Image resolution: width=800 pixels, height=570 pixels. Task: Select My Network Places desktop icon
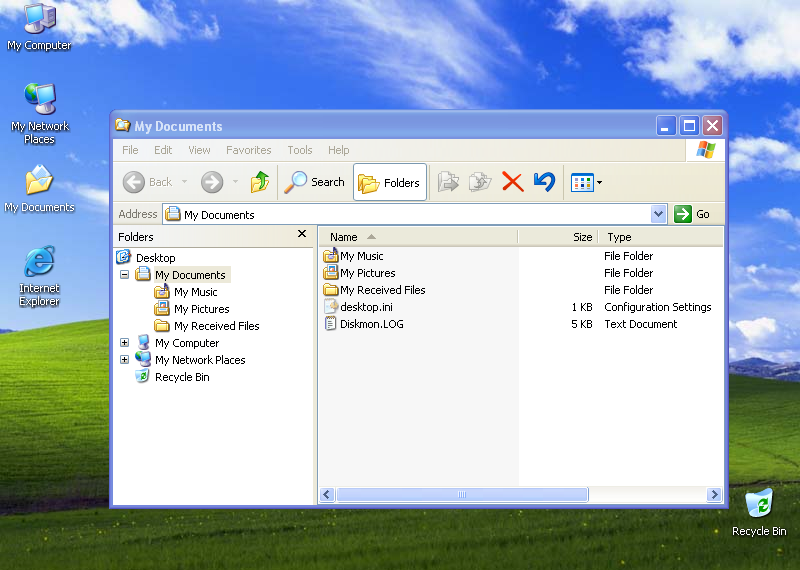39,113
